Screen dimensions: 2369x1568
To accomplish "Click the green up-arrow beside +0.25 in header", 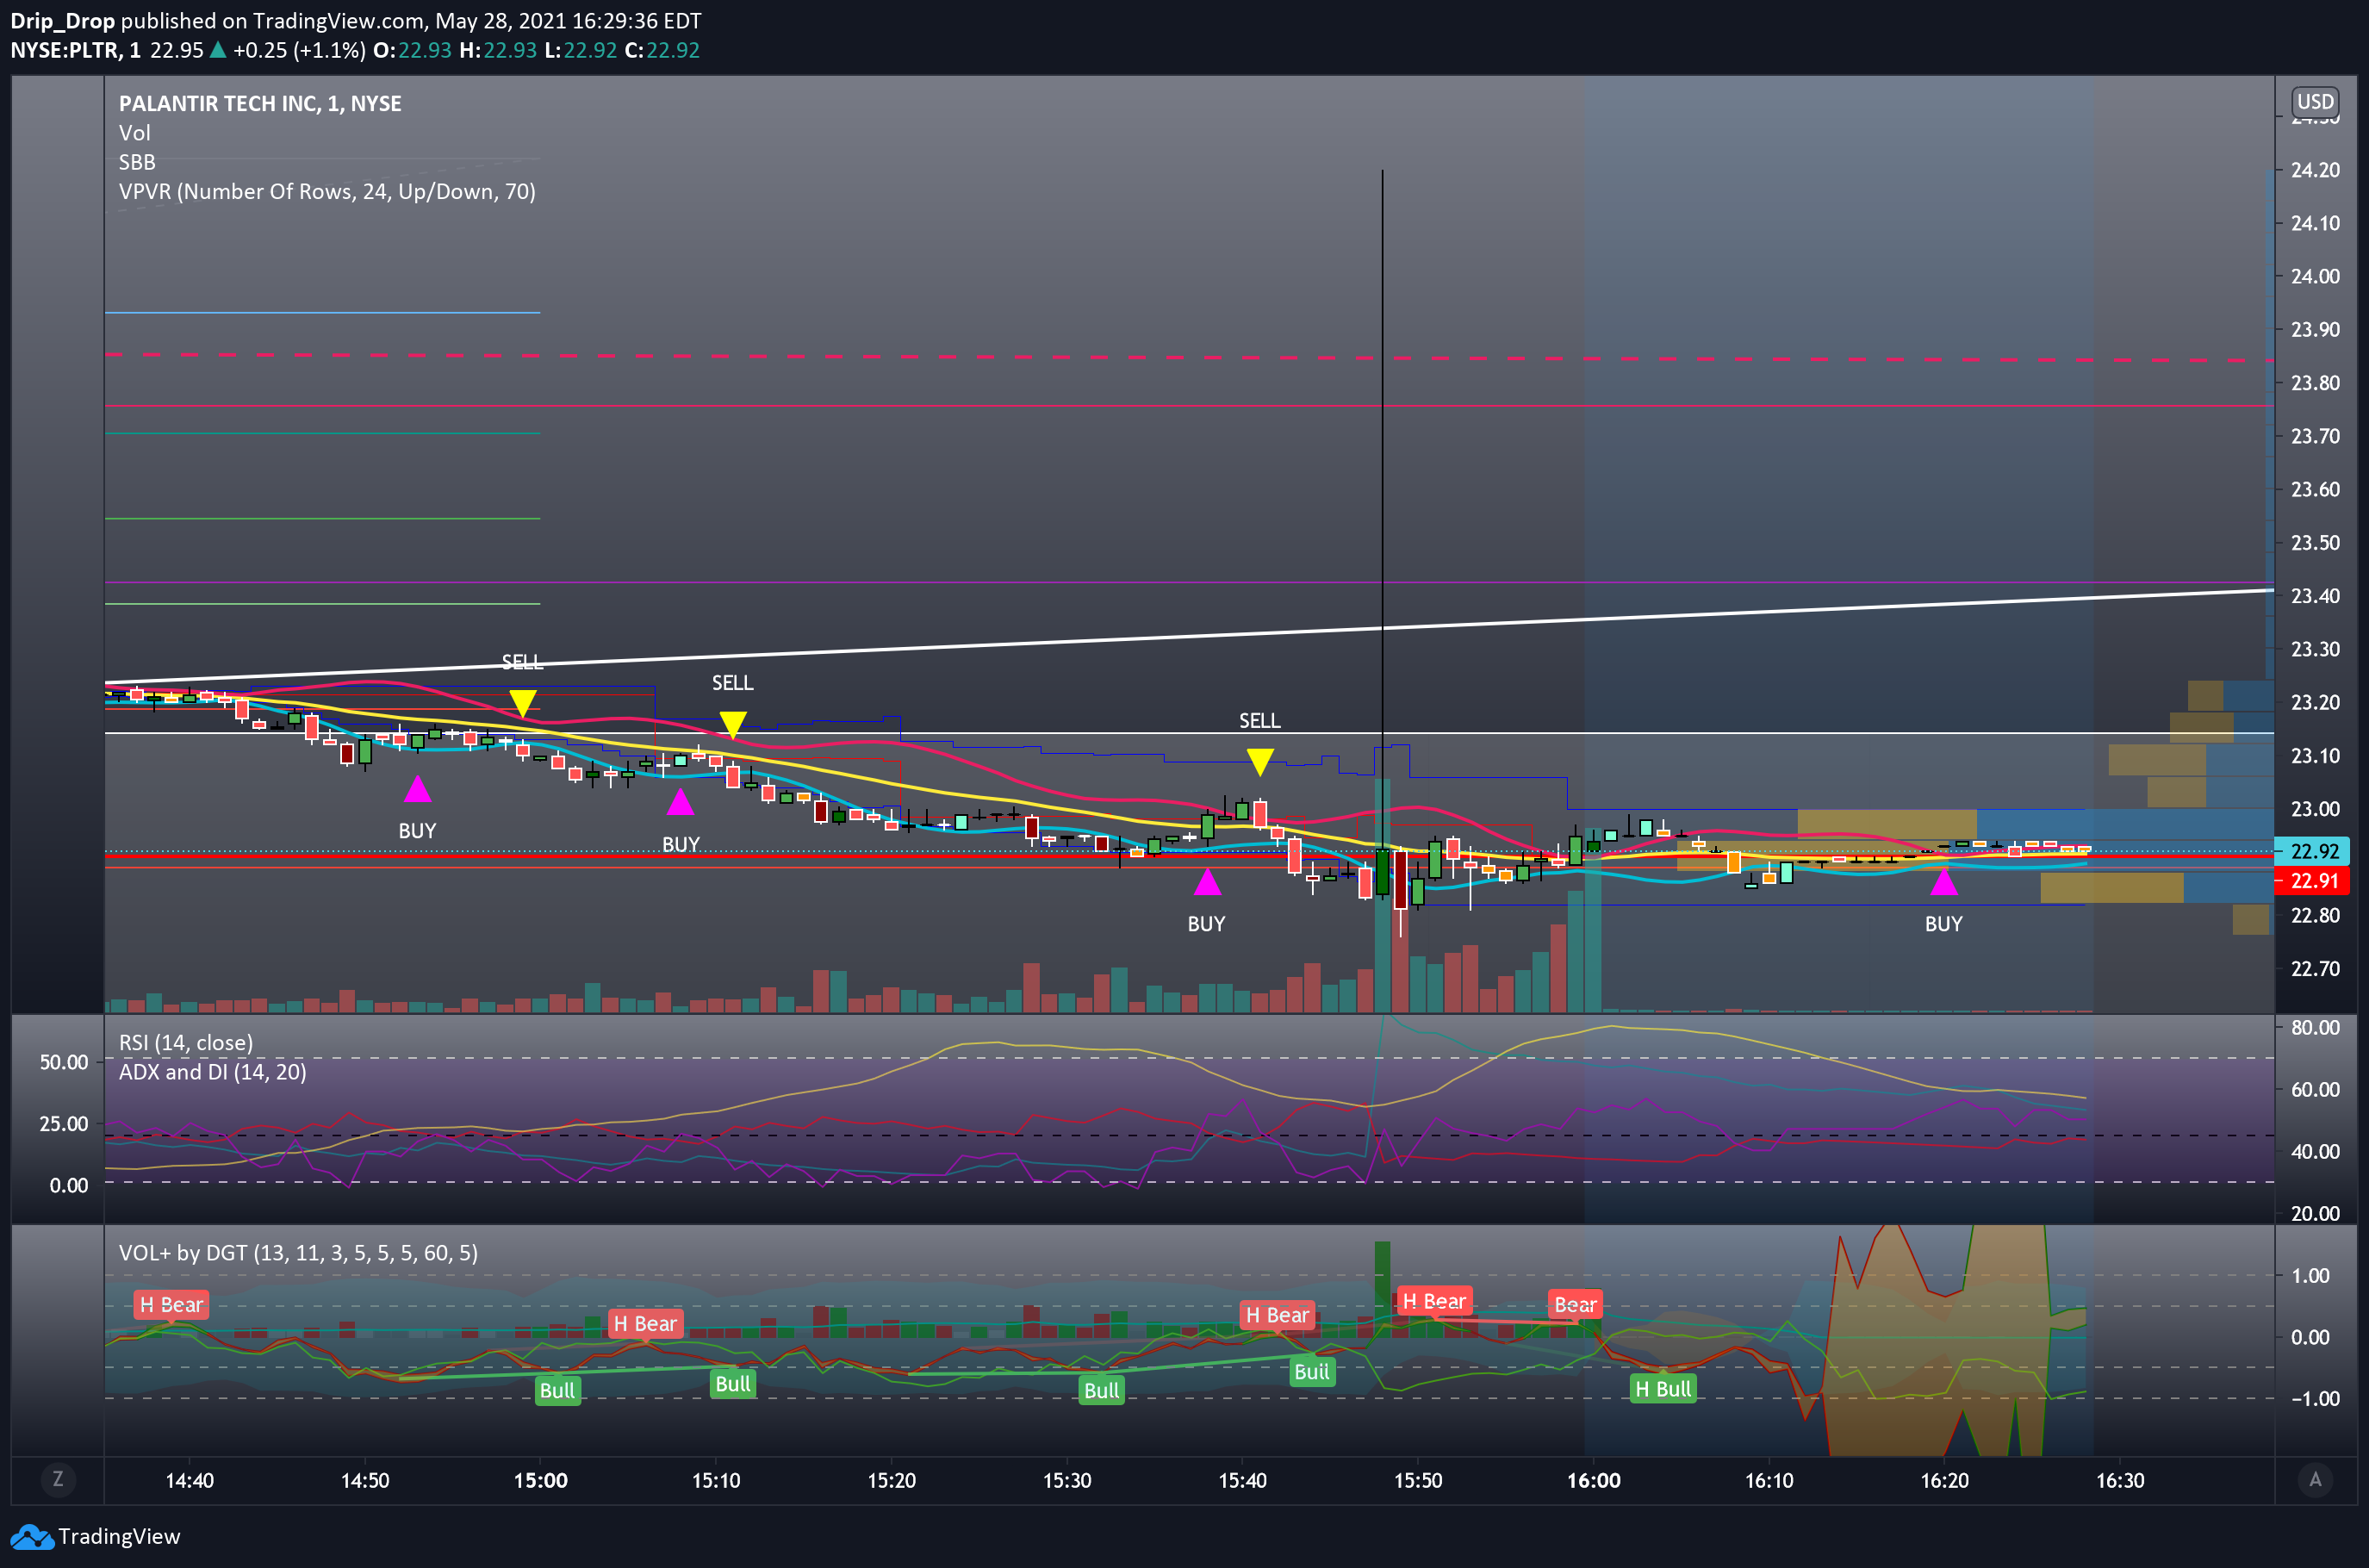I will coord(217,50).
